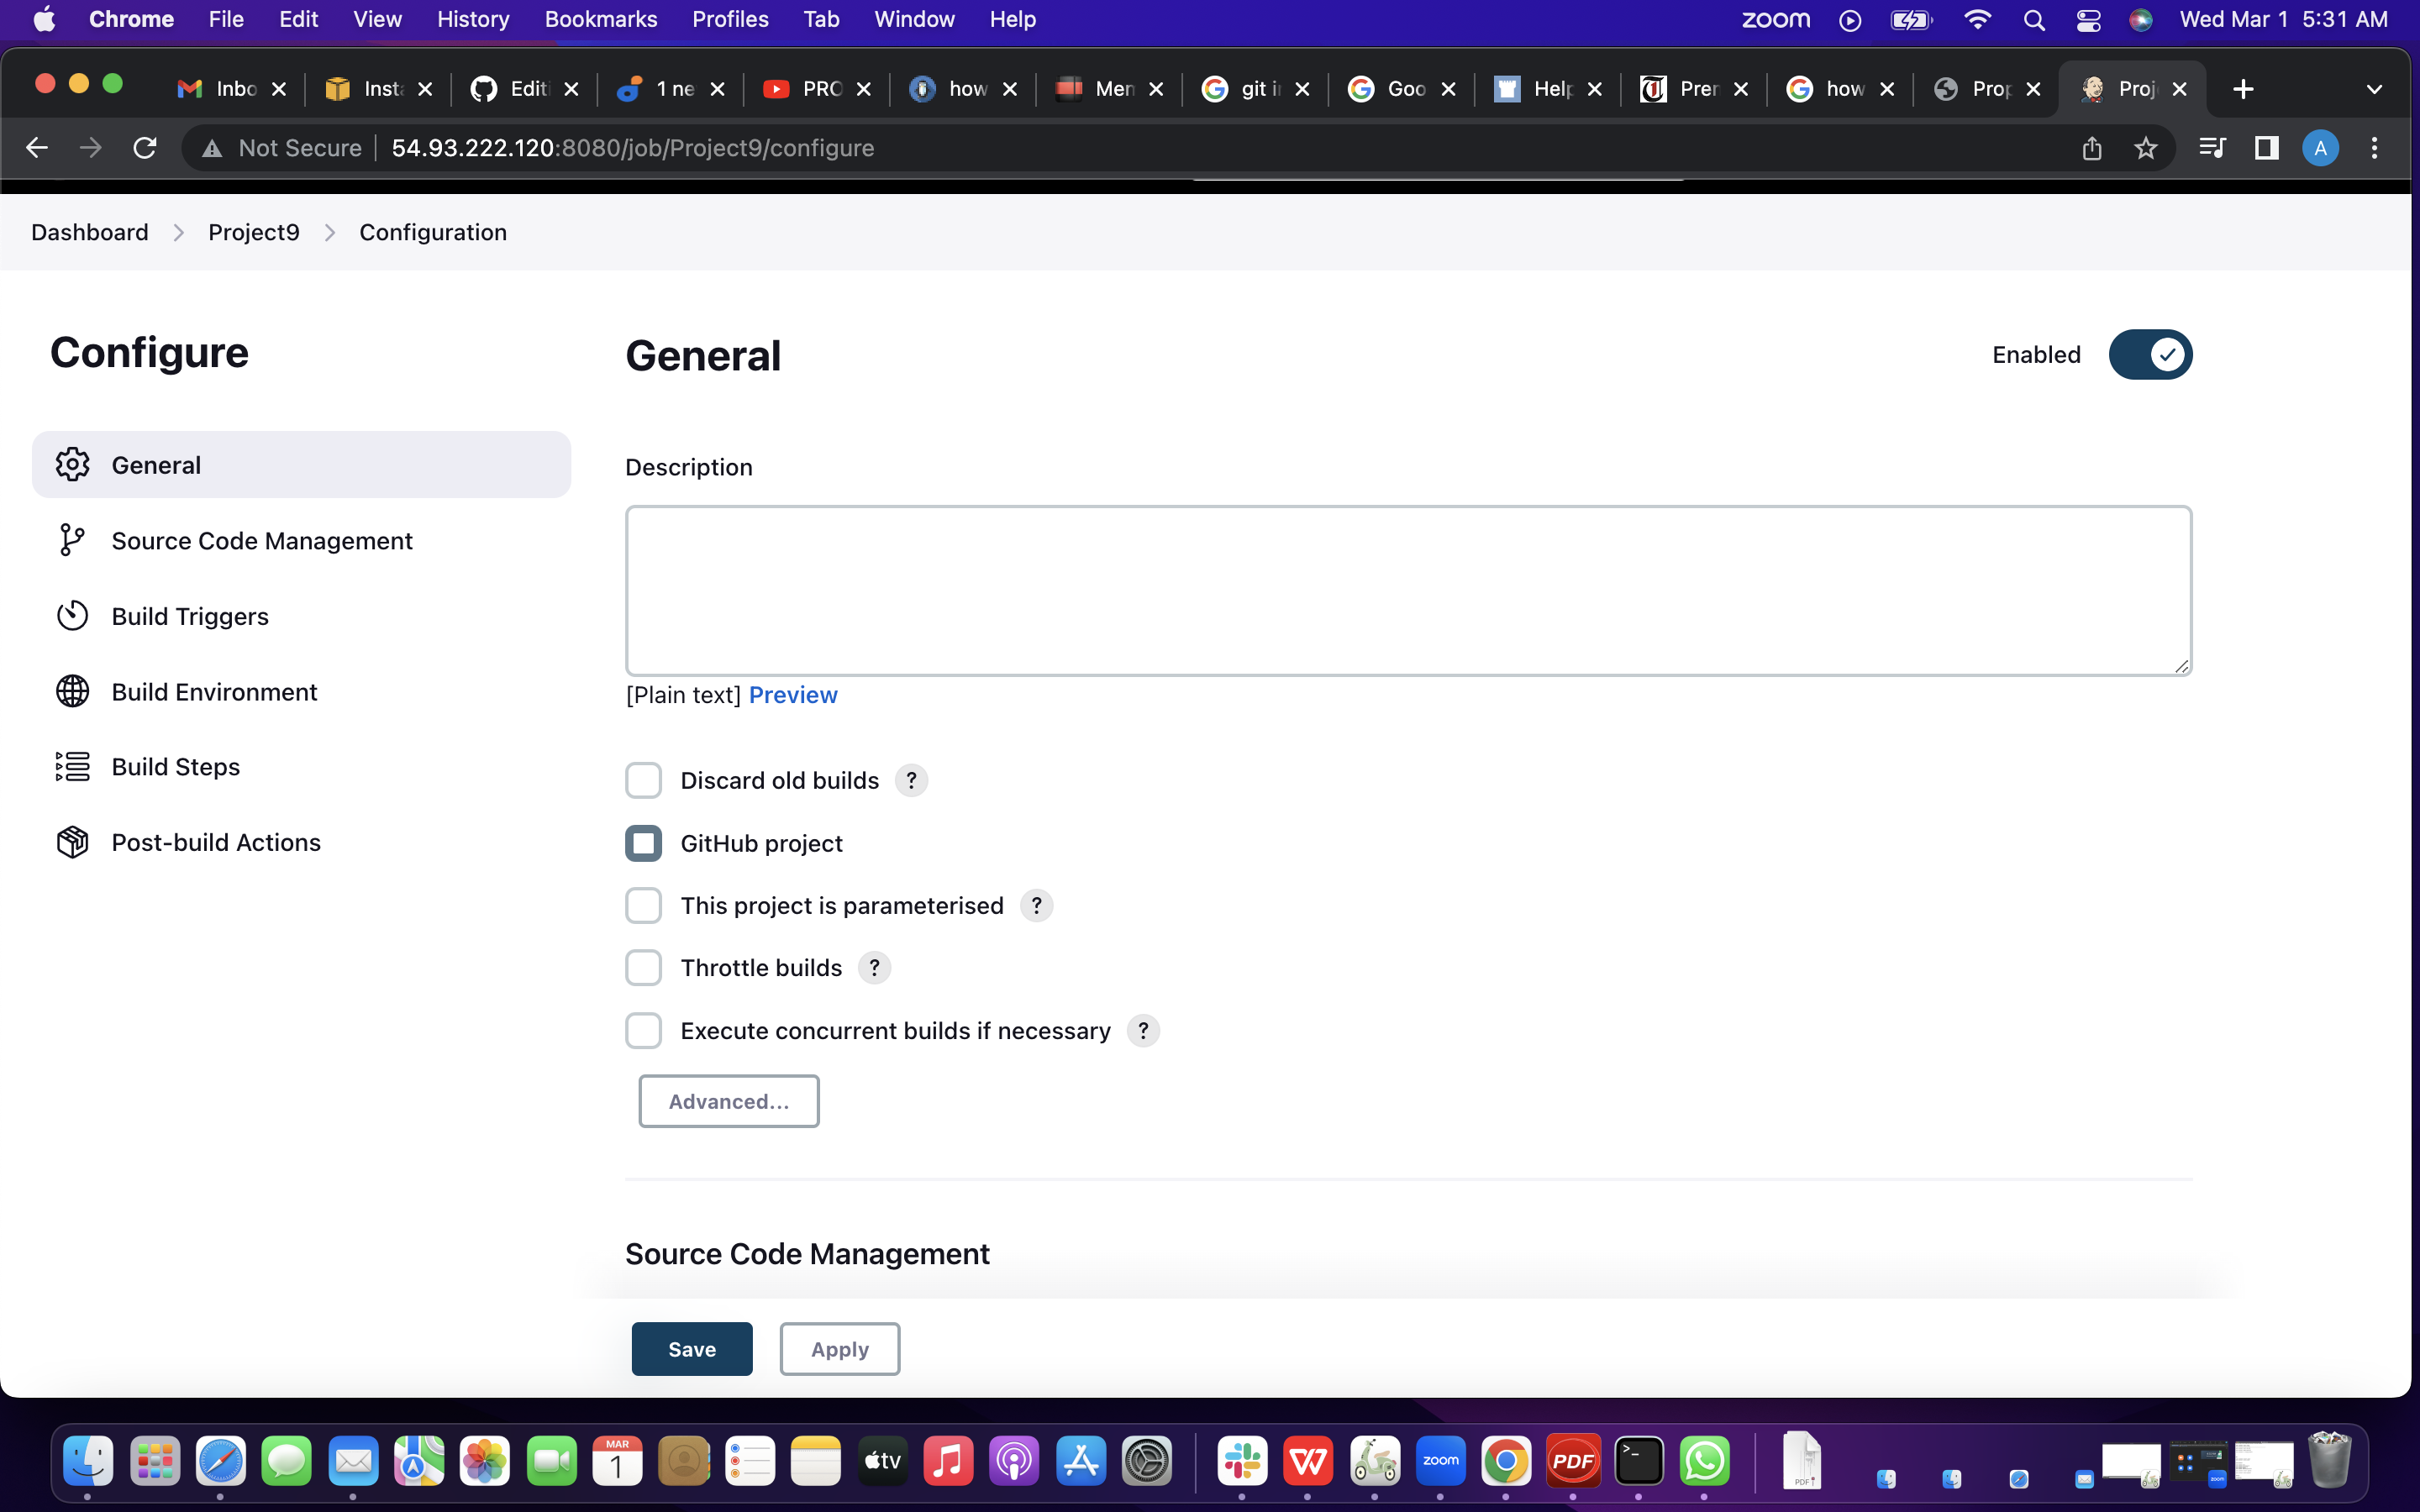Open the Apple menu
This screenshot has width=2420, height=1512.
tap(44, 19)
